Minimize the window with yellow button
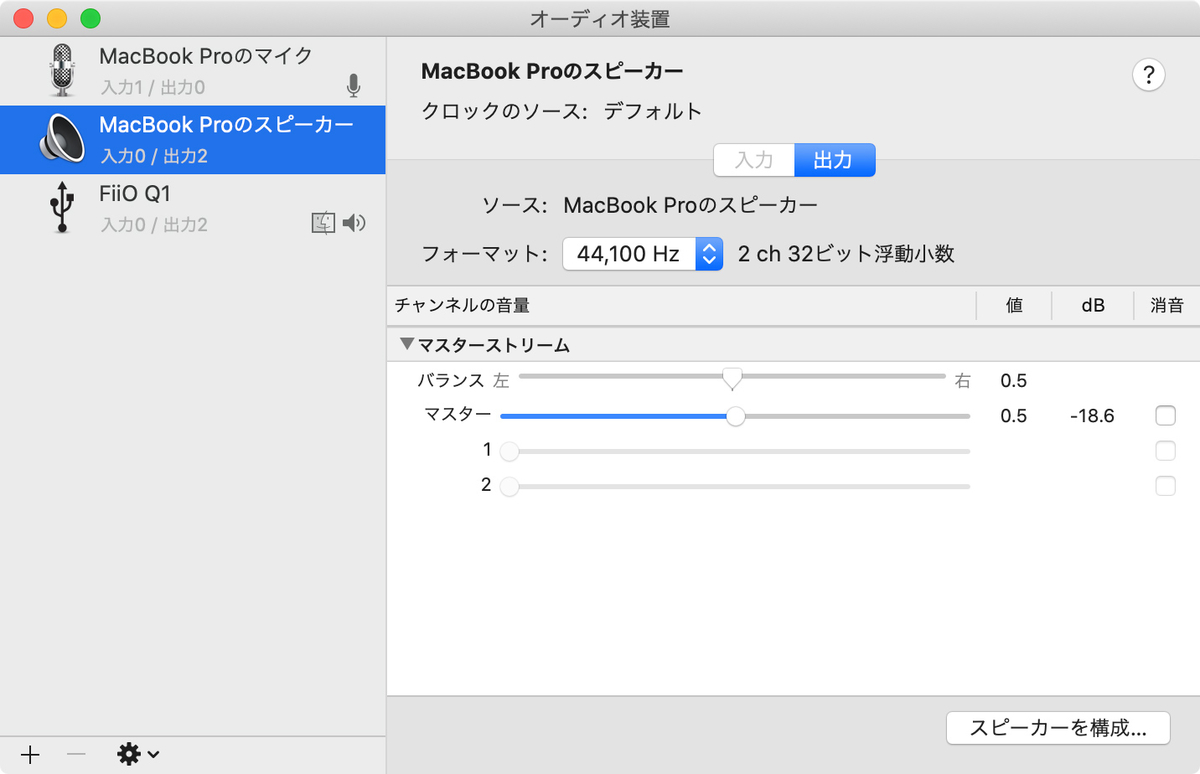The height and width of the screenshot is (774, 1200). coord(57,18)
